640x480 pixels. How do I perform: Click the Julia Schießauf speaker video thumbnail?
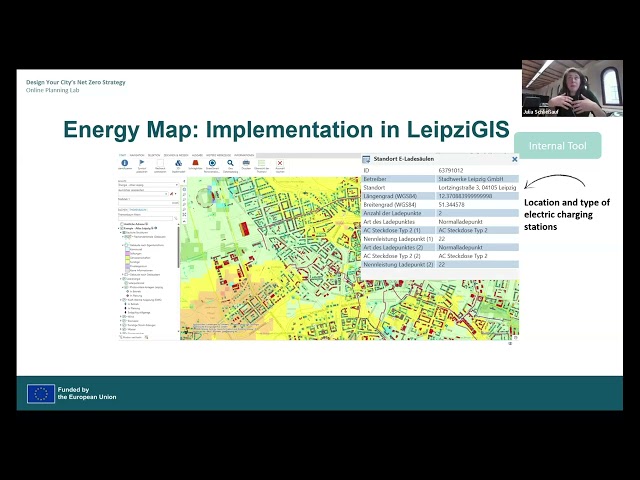point(572,89)
